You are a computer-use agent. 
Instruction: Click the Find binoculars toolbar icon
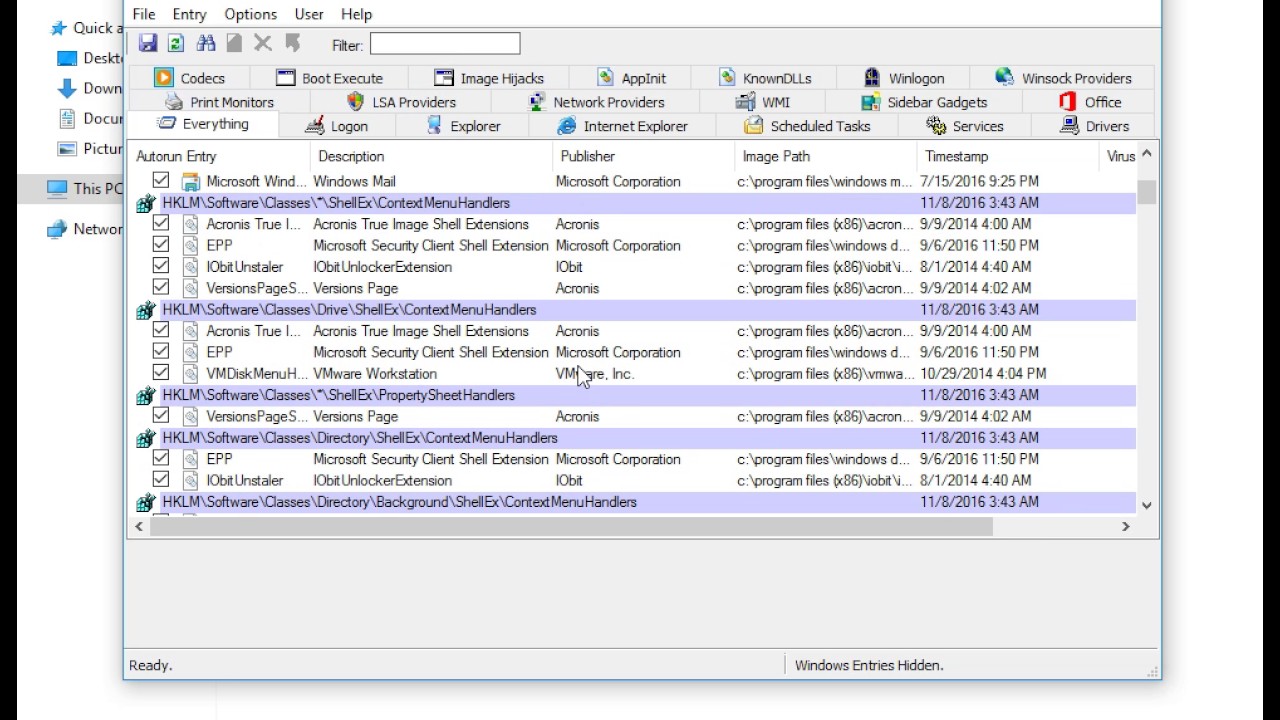206,43
